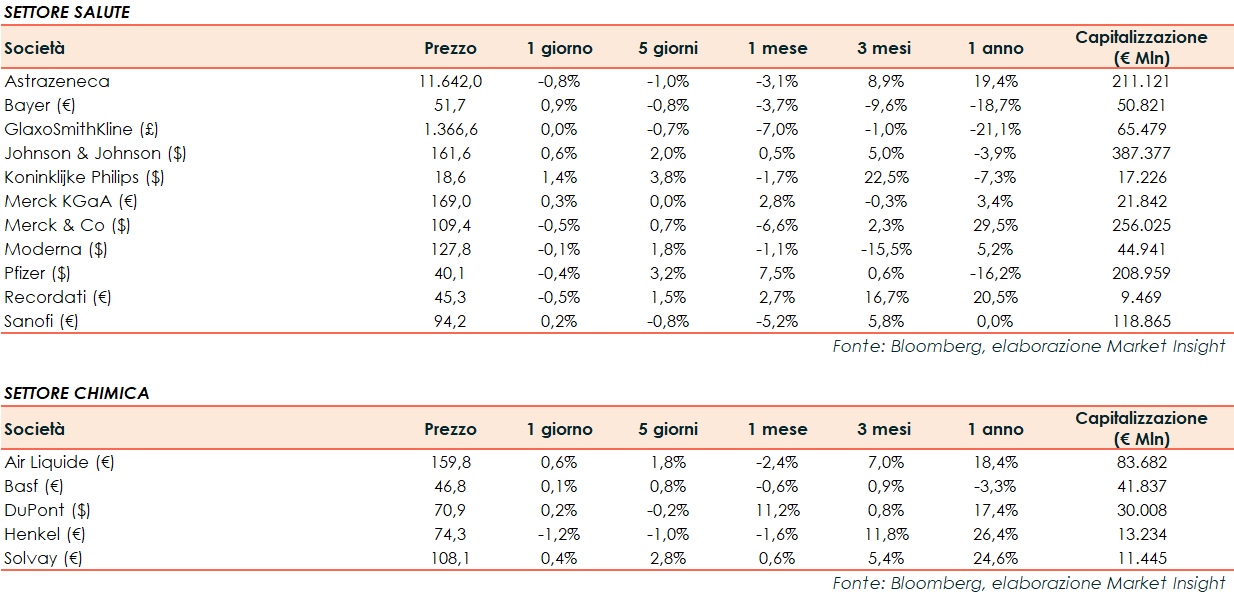
Task: Click the SETTORE SALUTE section title
Action: [67, 12]
